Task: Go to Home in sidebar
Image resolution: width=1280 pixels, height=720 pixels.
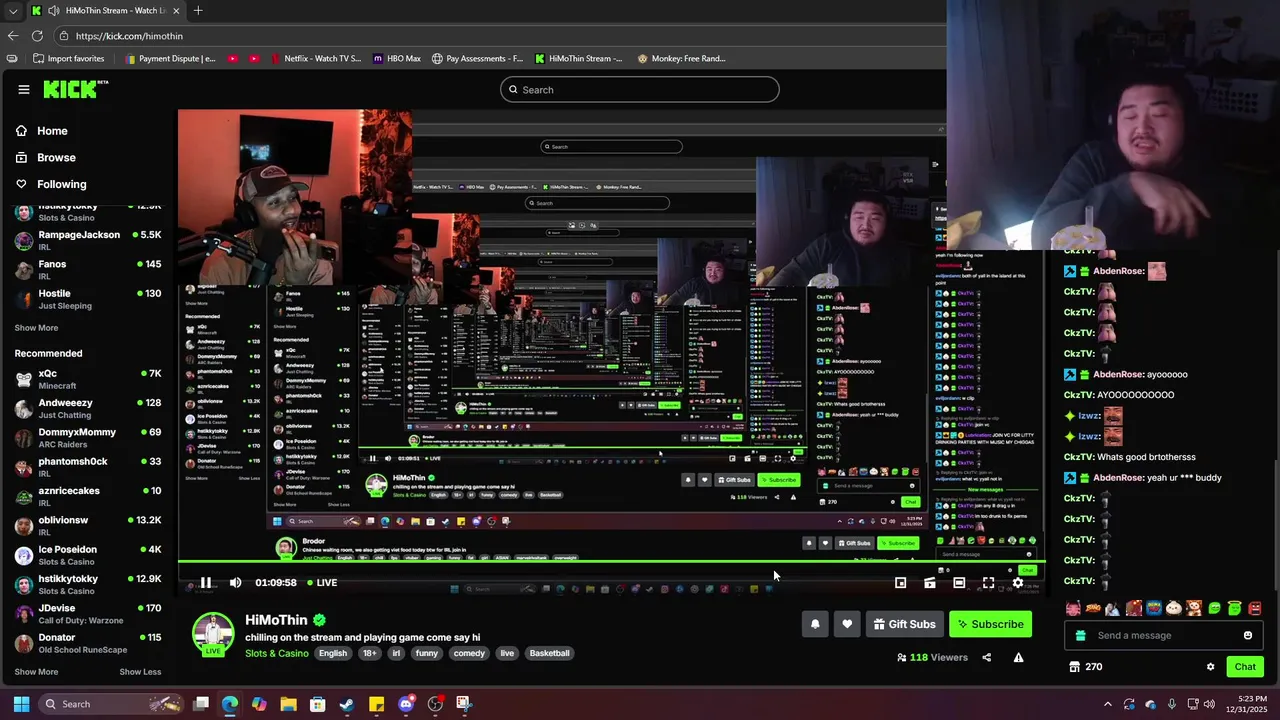Action: click(41, 131)
